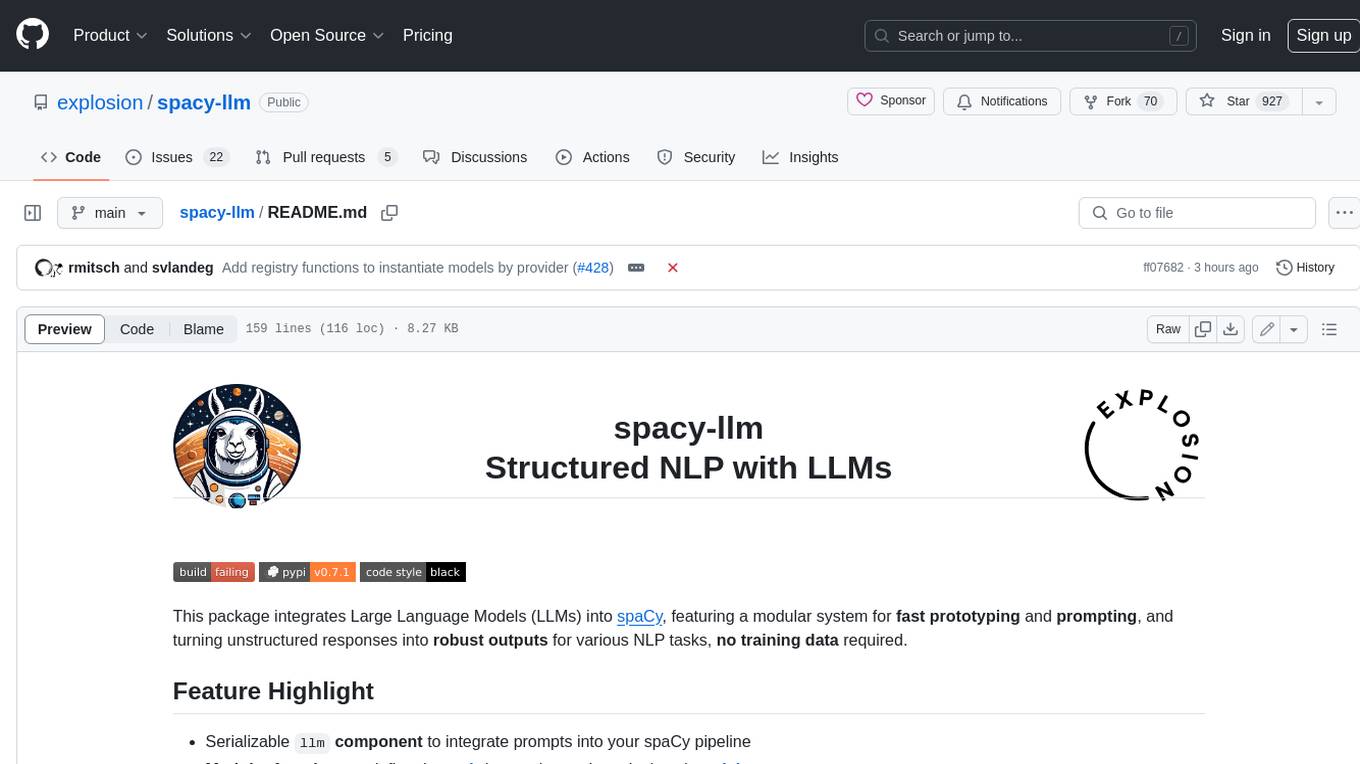Screen dimensions: 1360x764
Task: Show the failed checks status icon
Action: [673, 268]
